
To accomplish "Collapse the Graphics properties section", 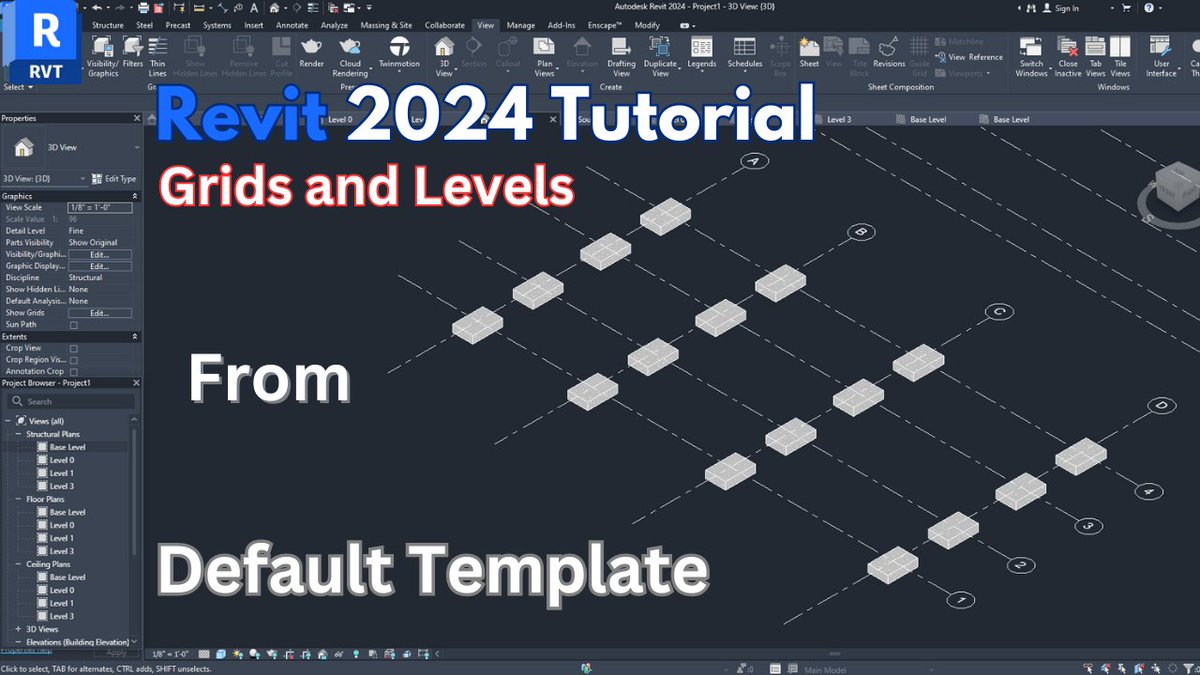I will click(136, 196).
